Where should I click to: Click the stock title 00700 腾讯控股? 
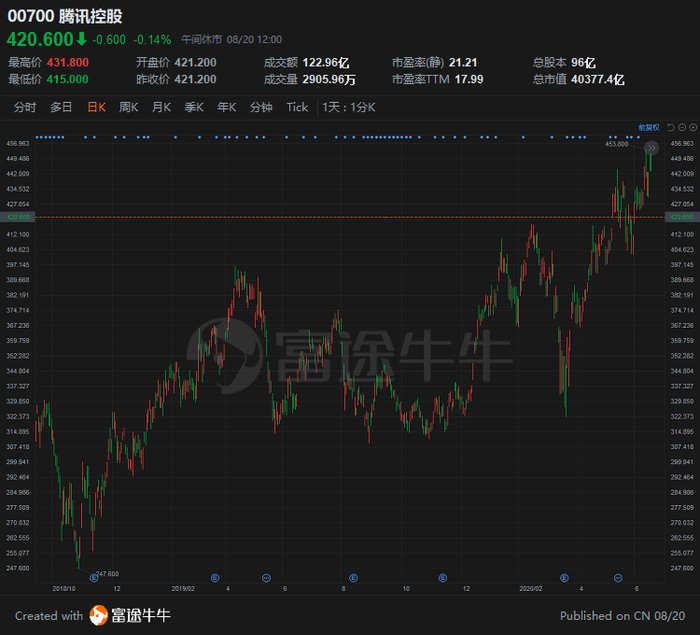coord(65,16)
